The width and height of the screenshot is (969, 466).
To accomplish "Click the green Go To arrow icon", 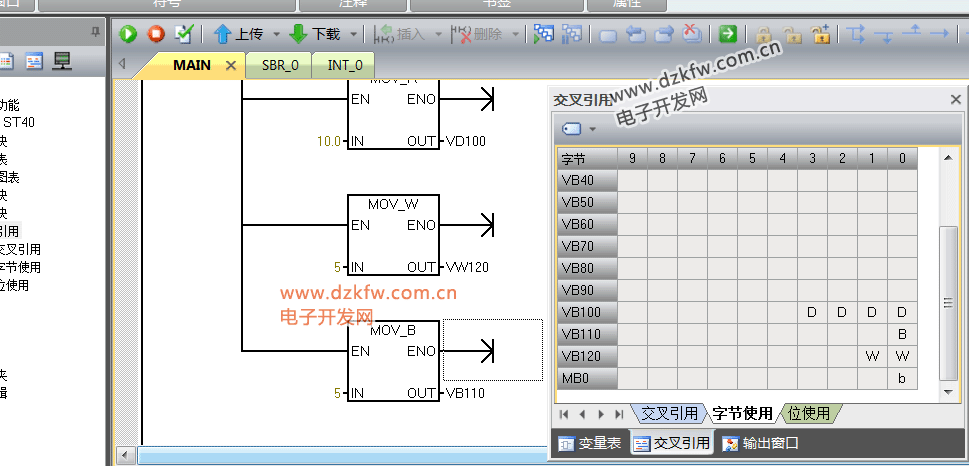I will click(x=727, y=34).
